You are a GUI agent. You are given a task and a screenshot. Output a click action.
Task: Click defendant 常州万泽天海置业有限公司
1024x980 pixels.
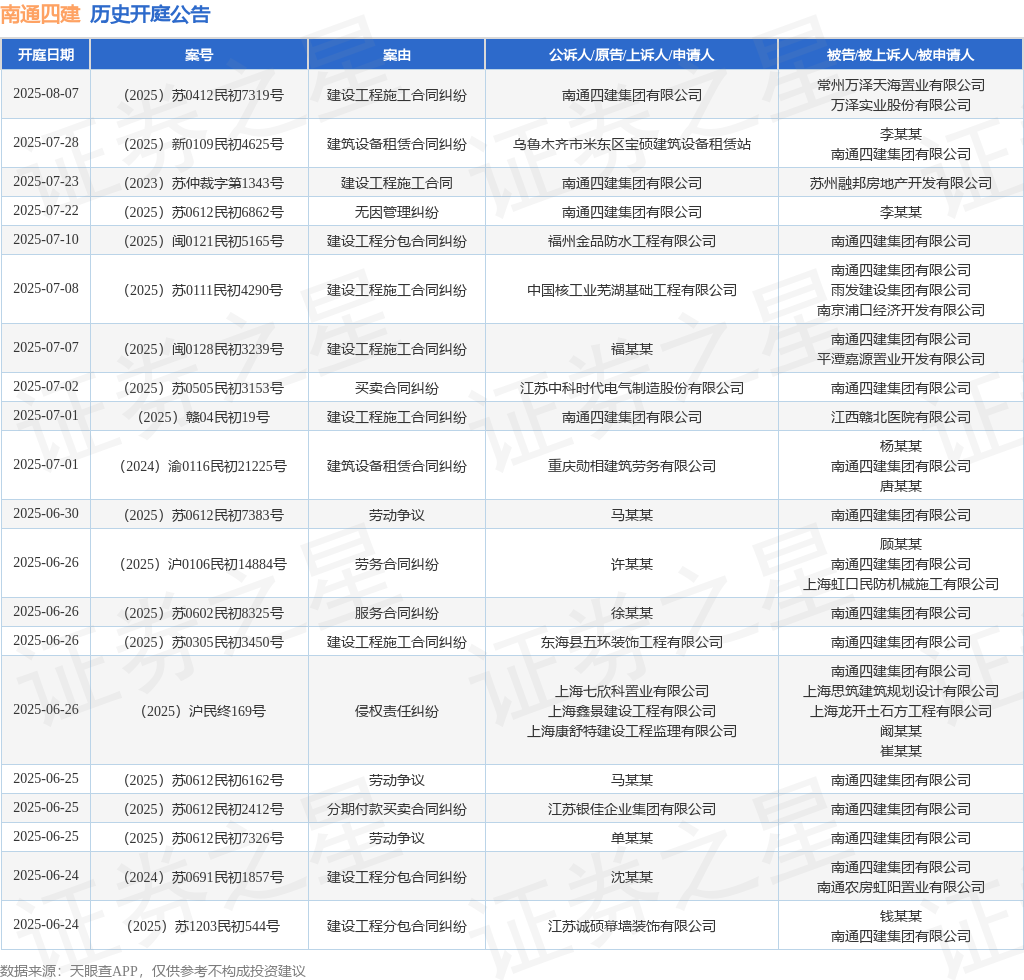click(x=901, y=85)
